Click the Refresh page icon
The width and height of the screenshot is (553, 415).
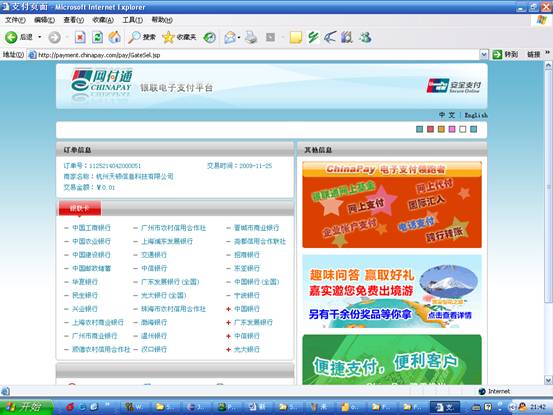(x=97, y=37)
